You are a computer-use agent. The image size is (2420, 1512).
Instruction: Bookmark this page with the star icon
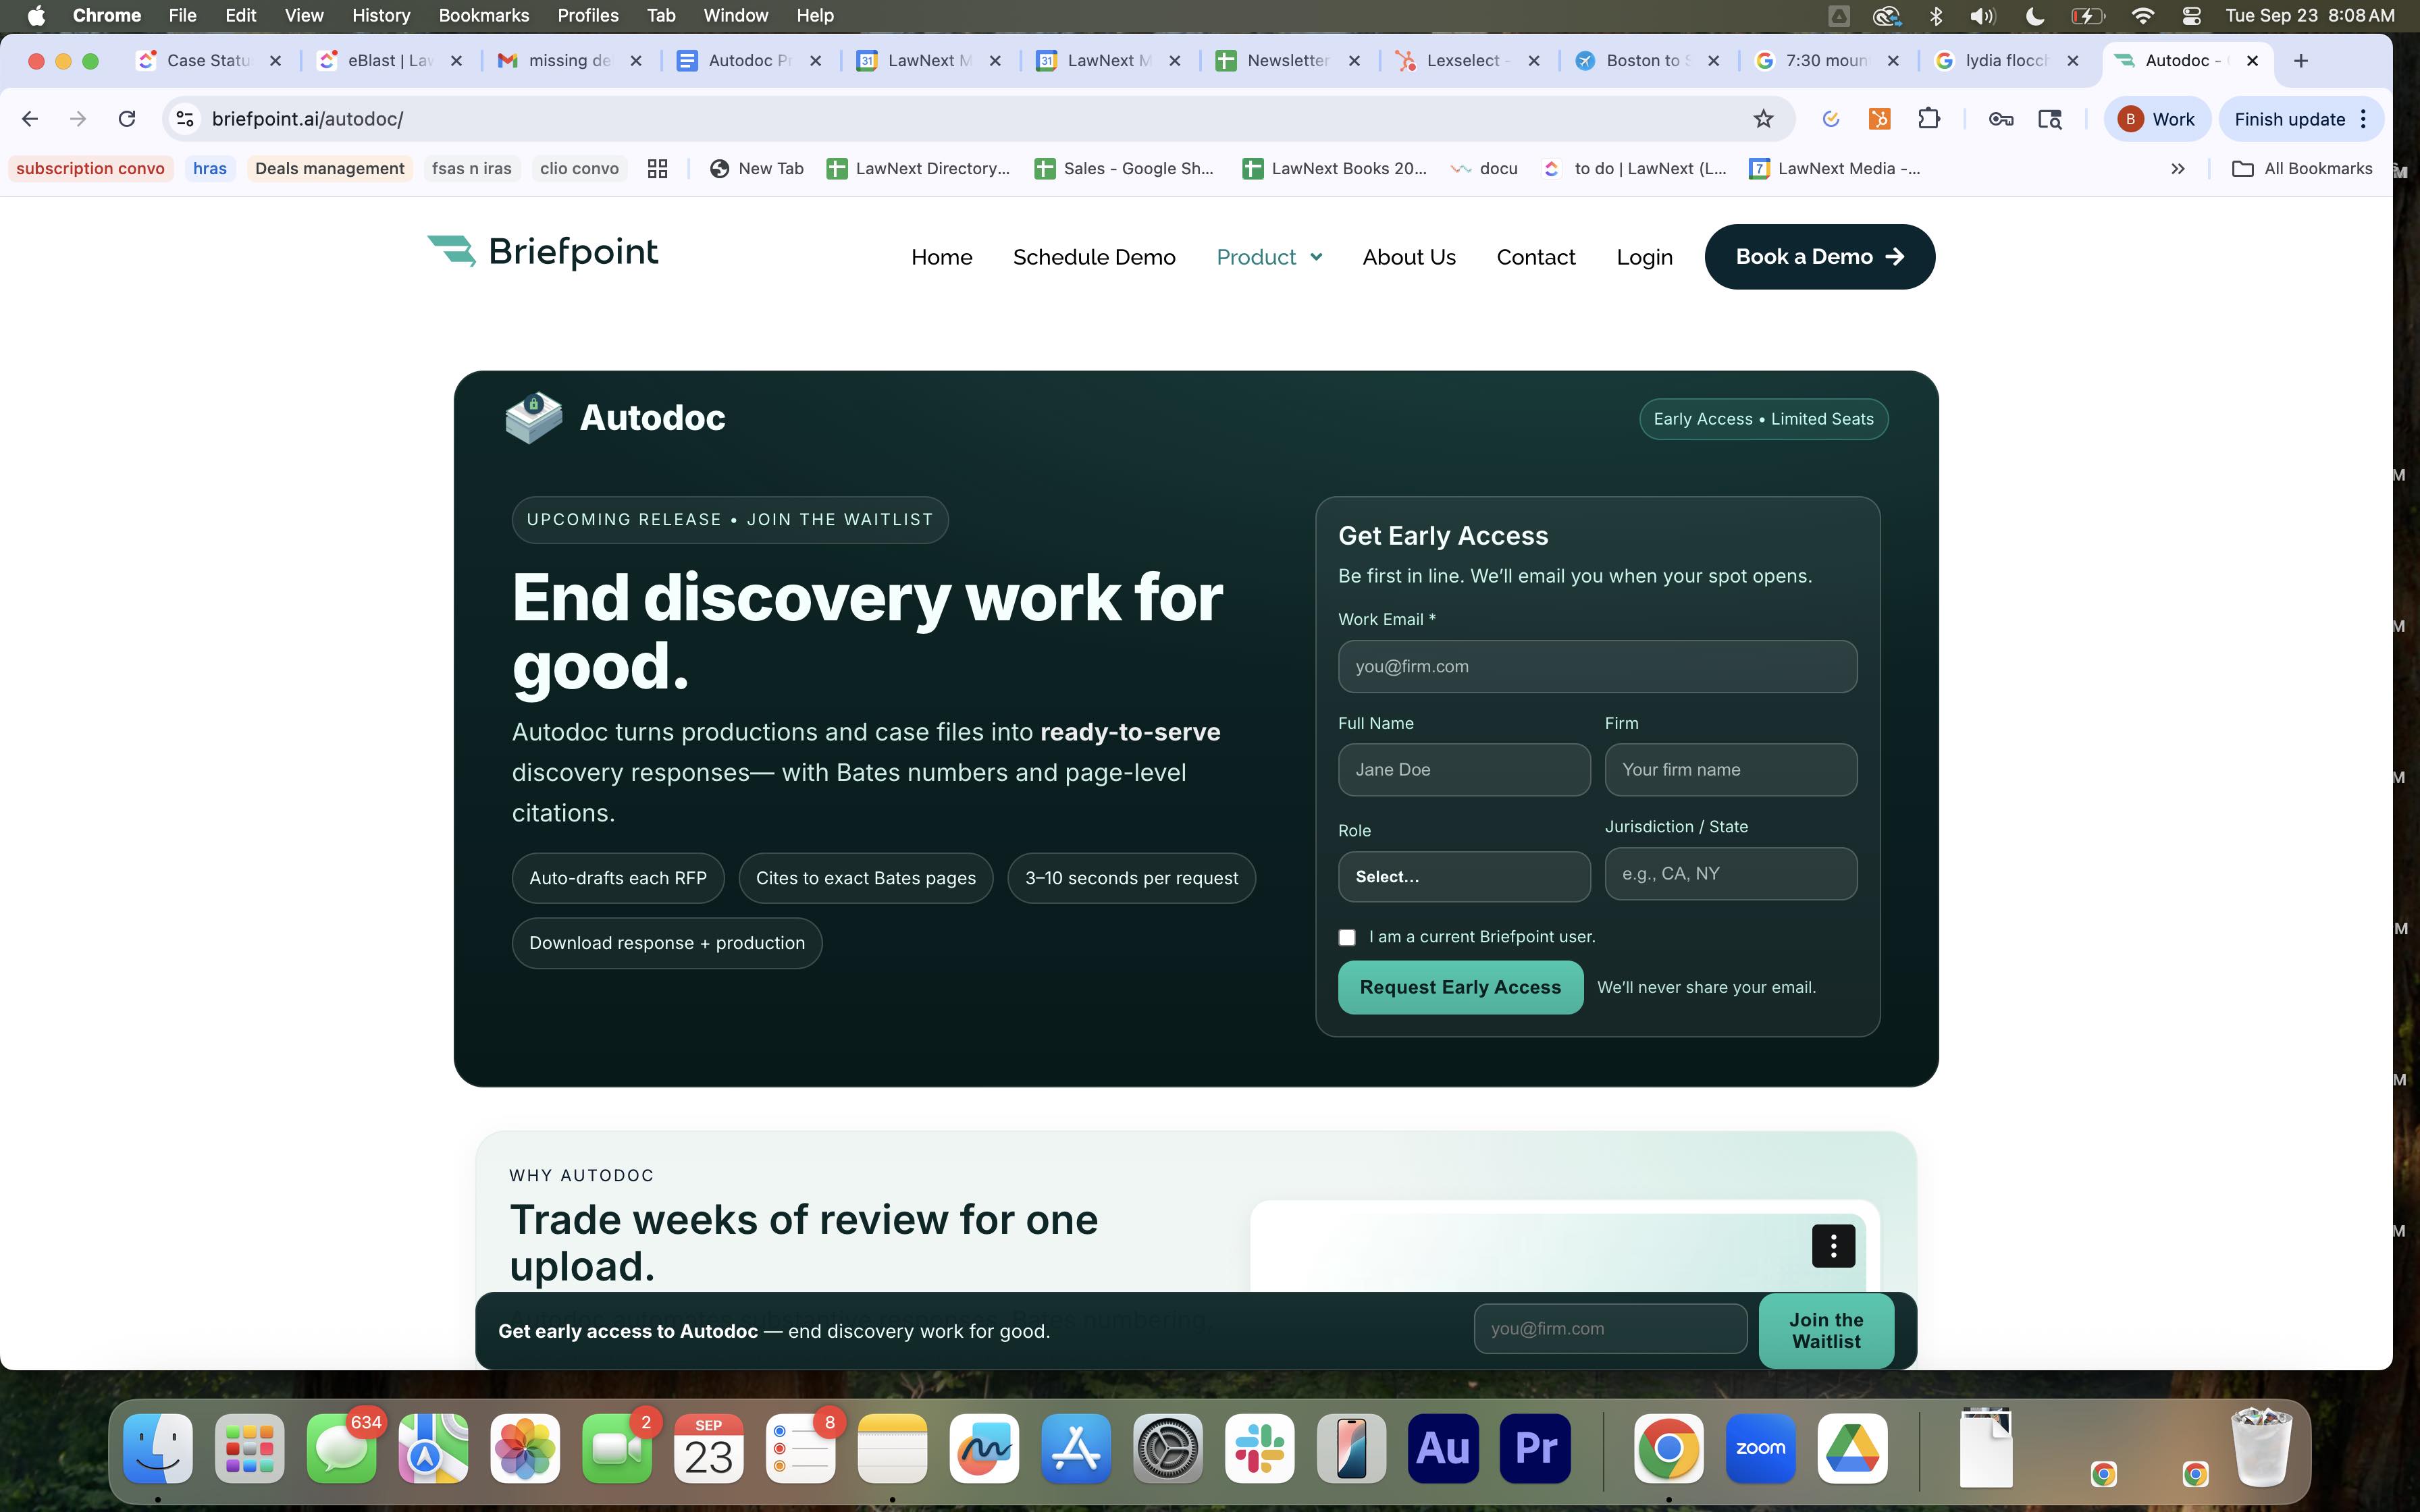pyautogui.click(x=1763, y=119)
